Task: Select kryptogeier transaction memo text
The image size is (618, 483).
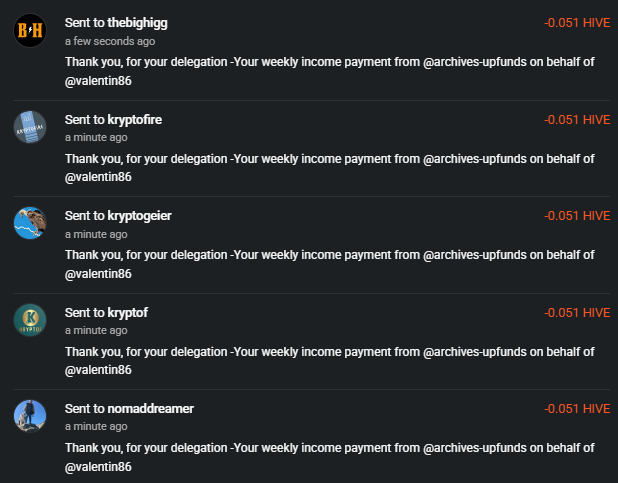Action: (x=329, y=264)
